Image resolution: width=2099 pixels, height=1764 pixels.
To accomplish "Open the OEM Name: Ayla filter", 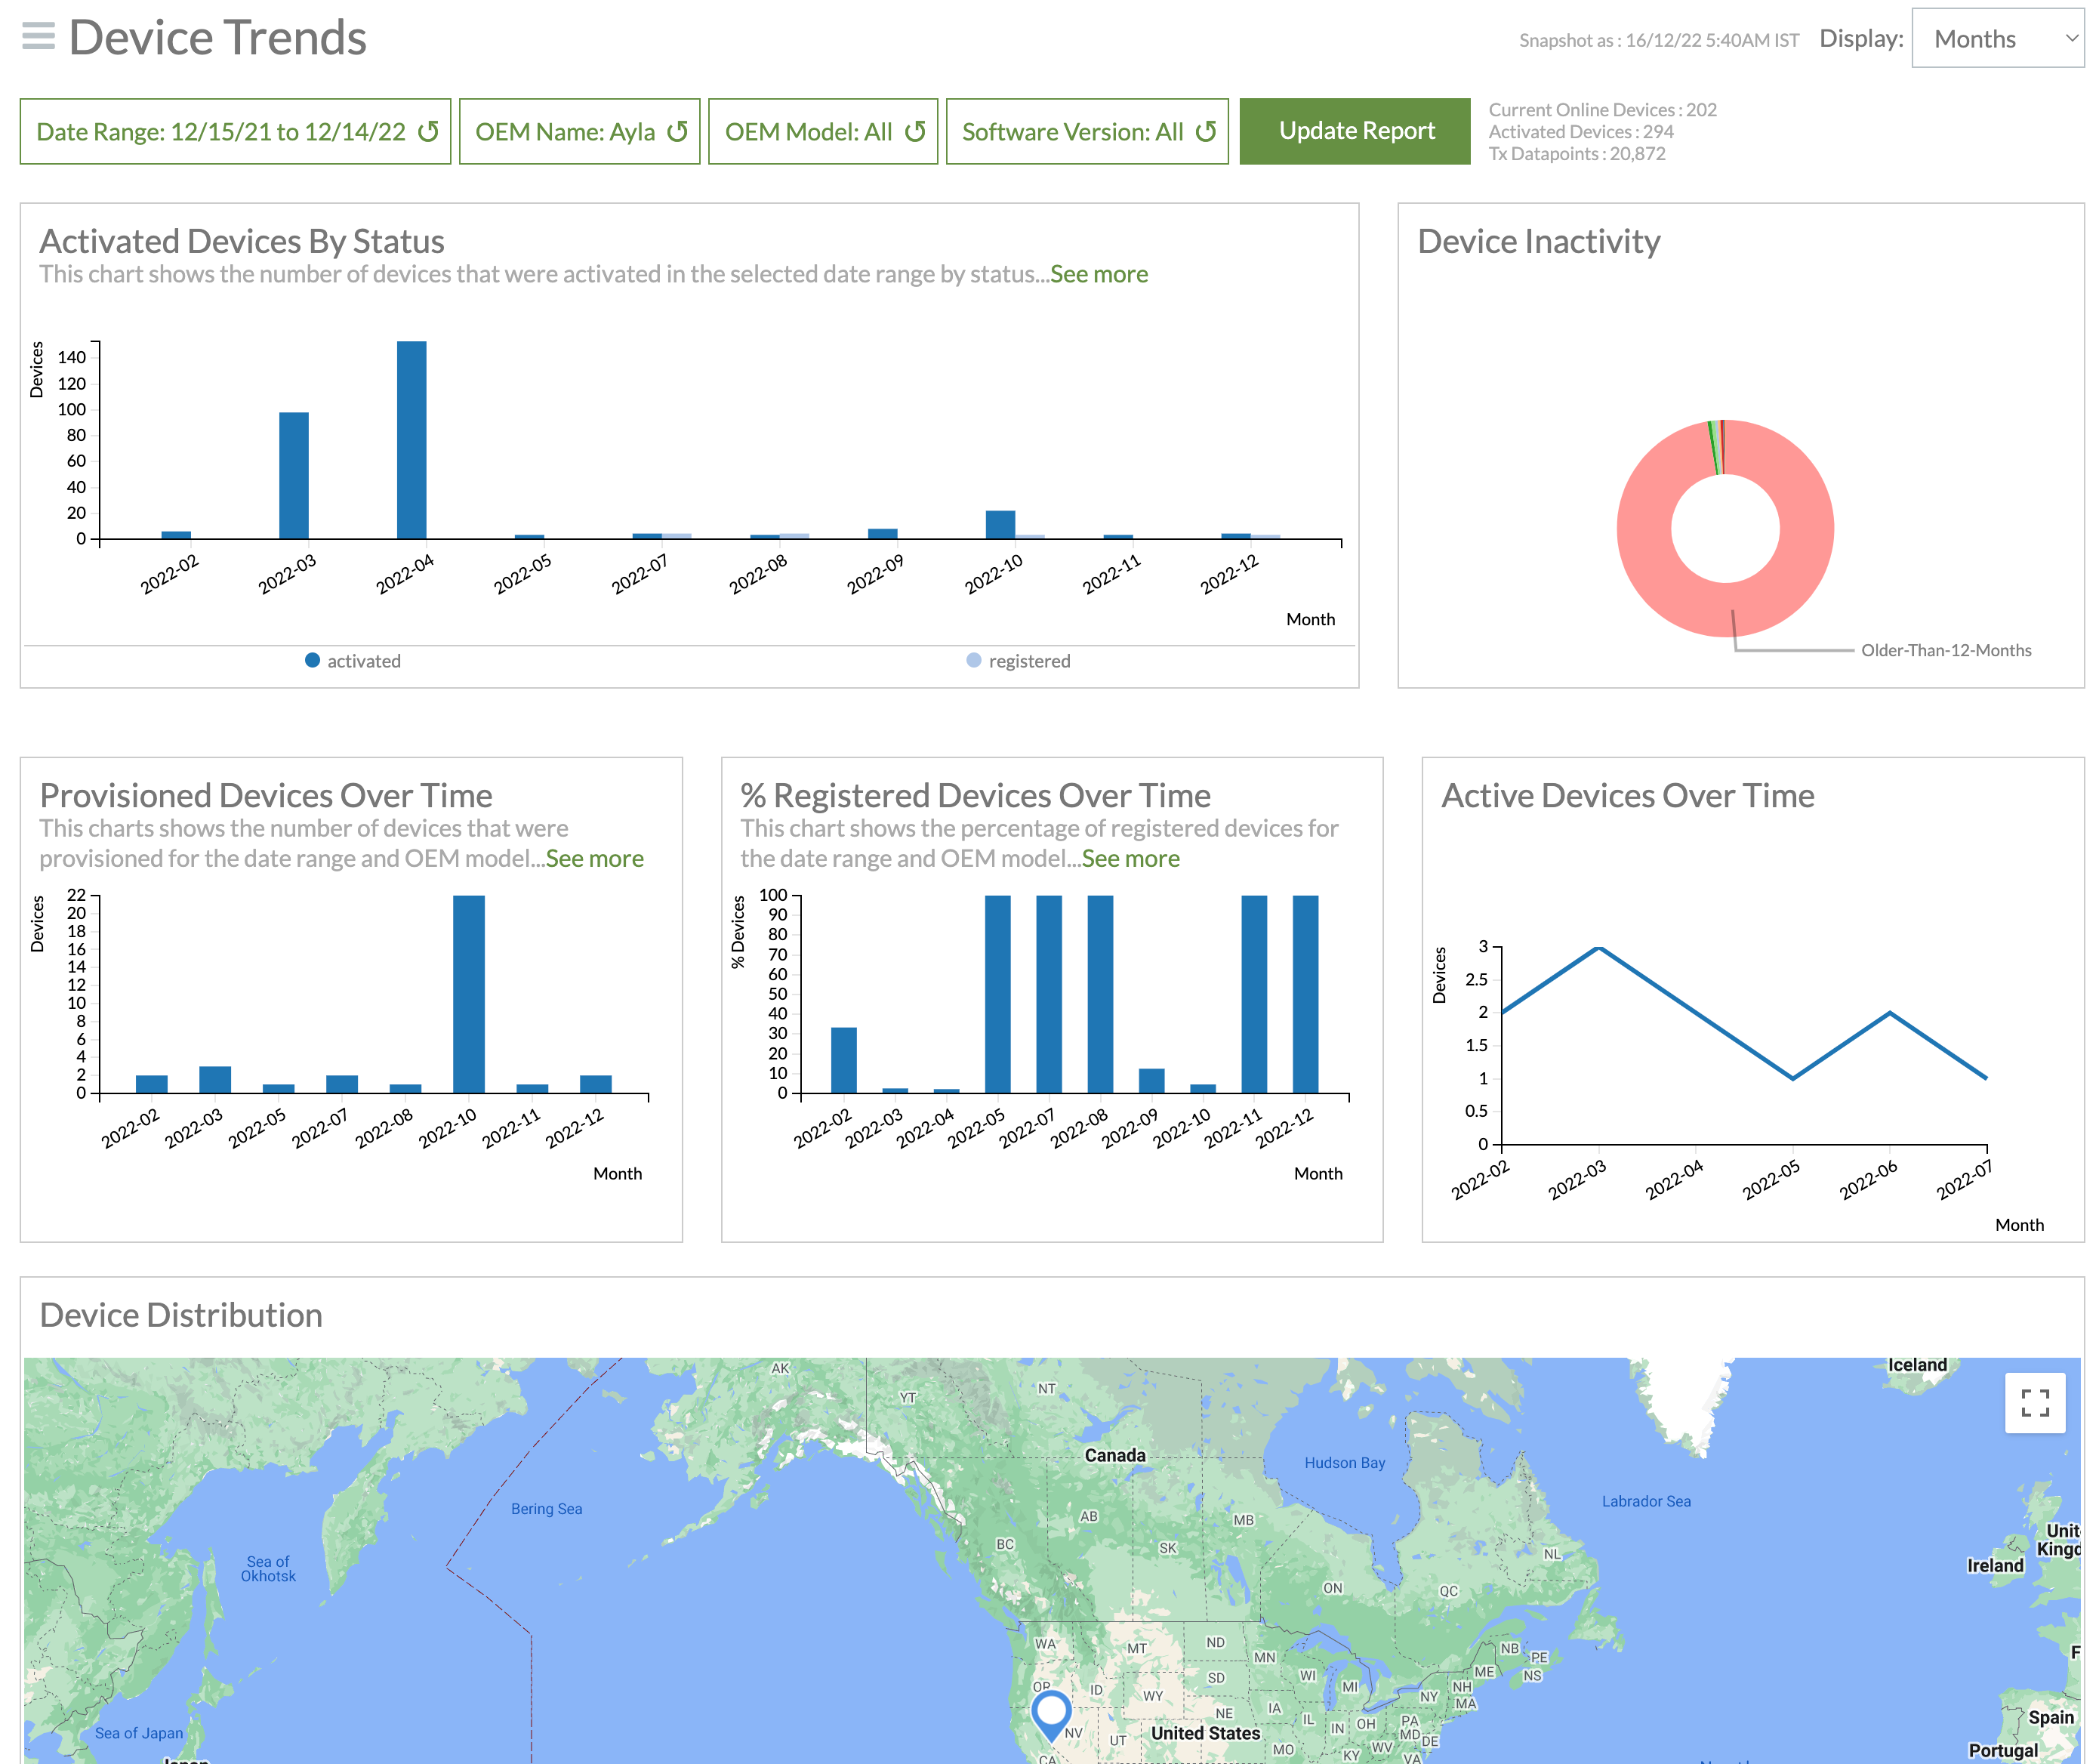I will (x=565, y=132).
